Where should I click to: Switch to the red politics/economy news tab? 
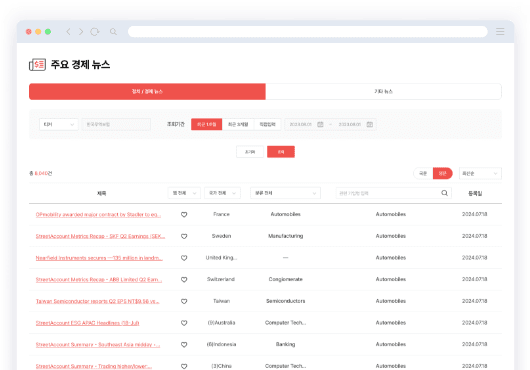tap(147, 92)
